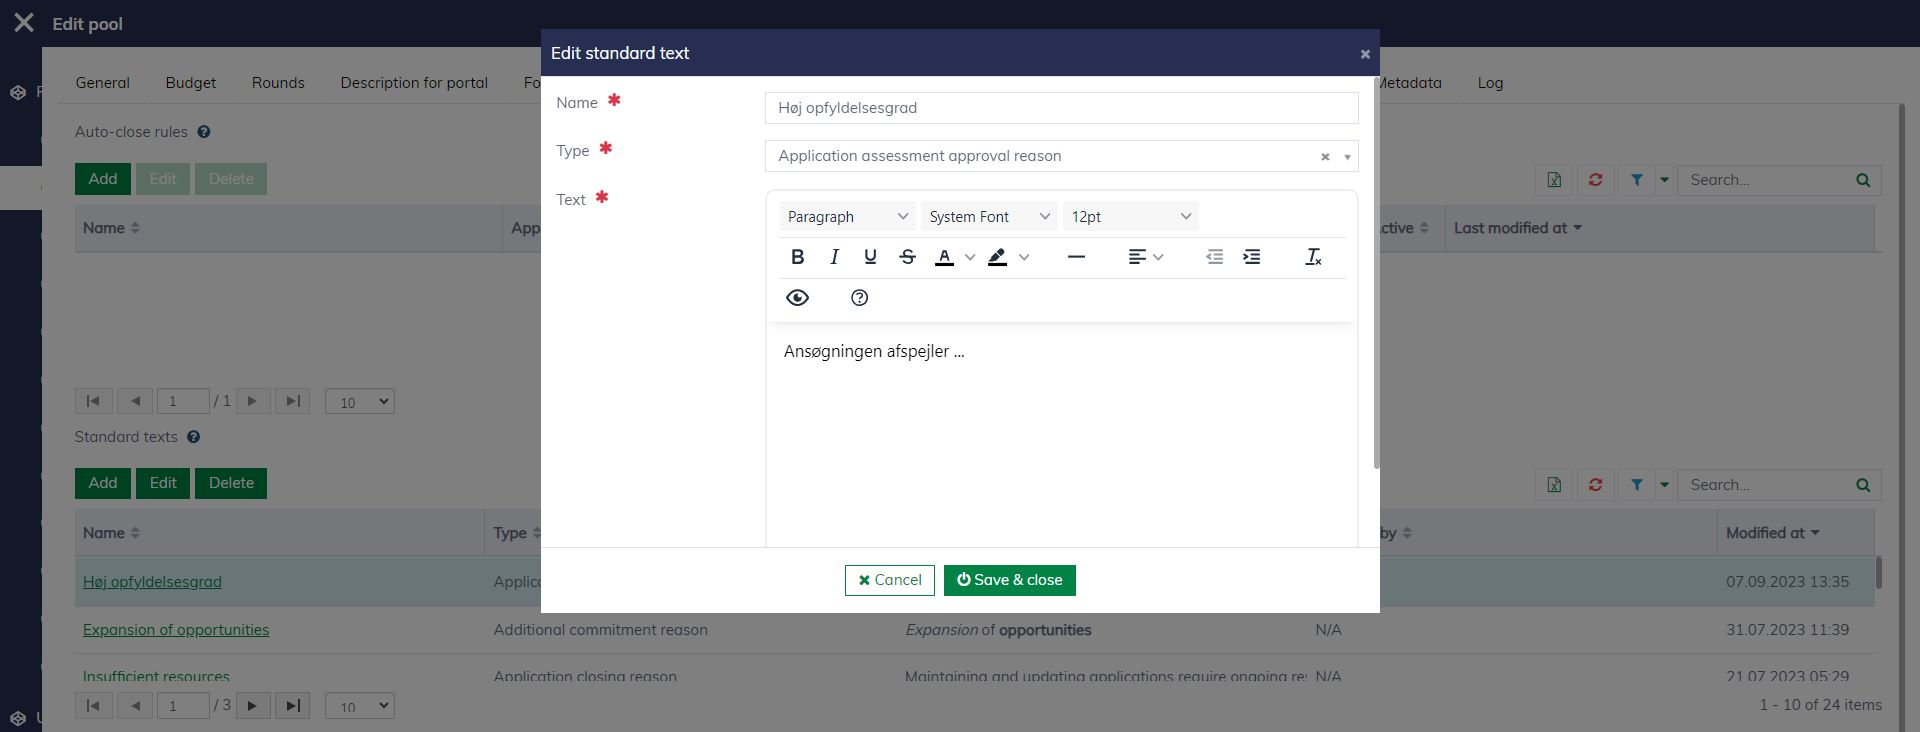The width and height of the screenshot is (1920, 732).
Task: Expand the 12pt font size dropdown
Action: [1130, 217]
